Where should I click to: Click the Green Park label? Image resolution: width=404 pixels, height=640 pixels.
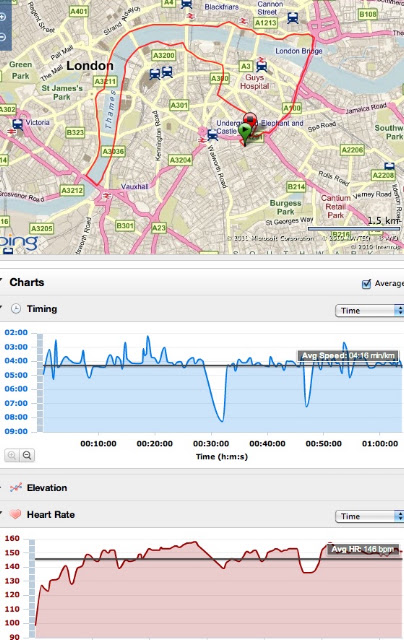20,70
